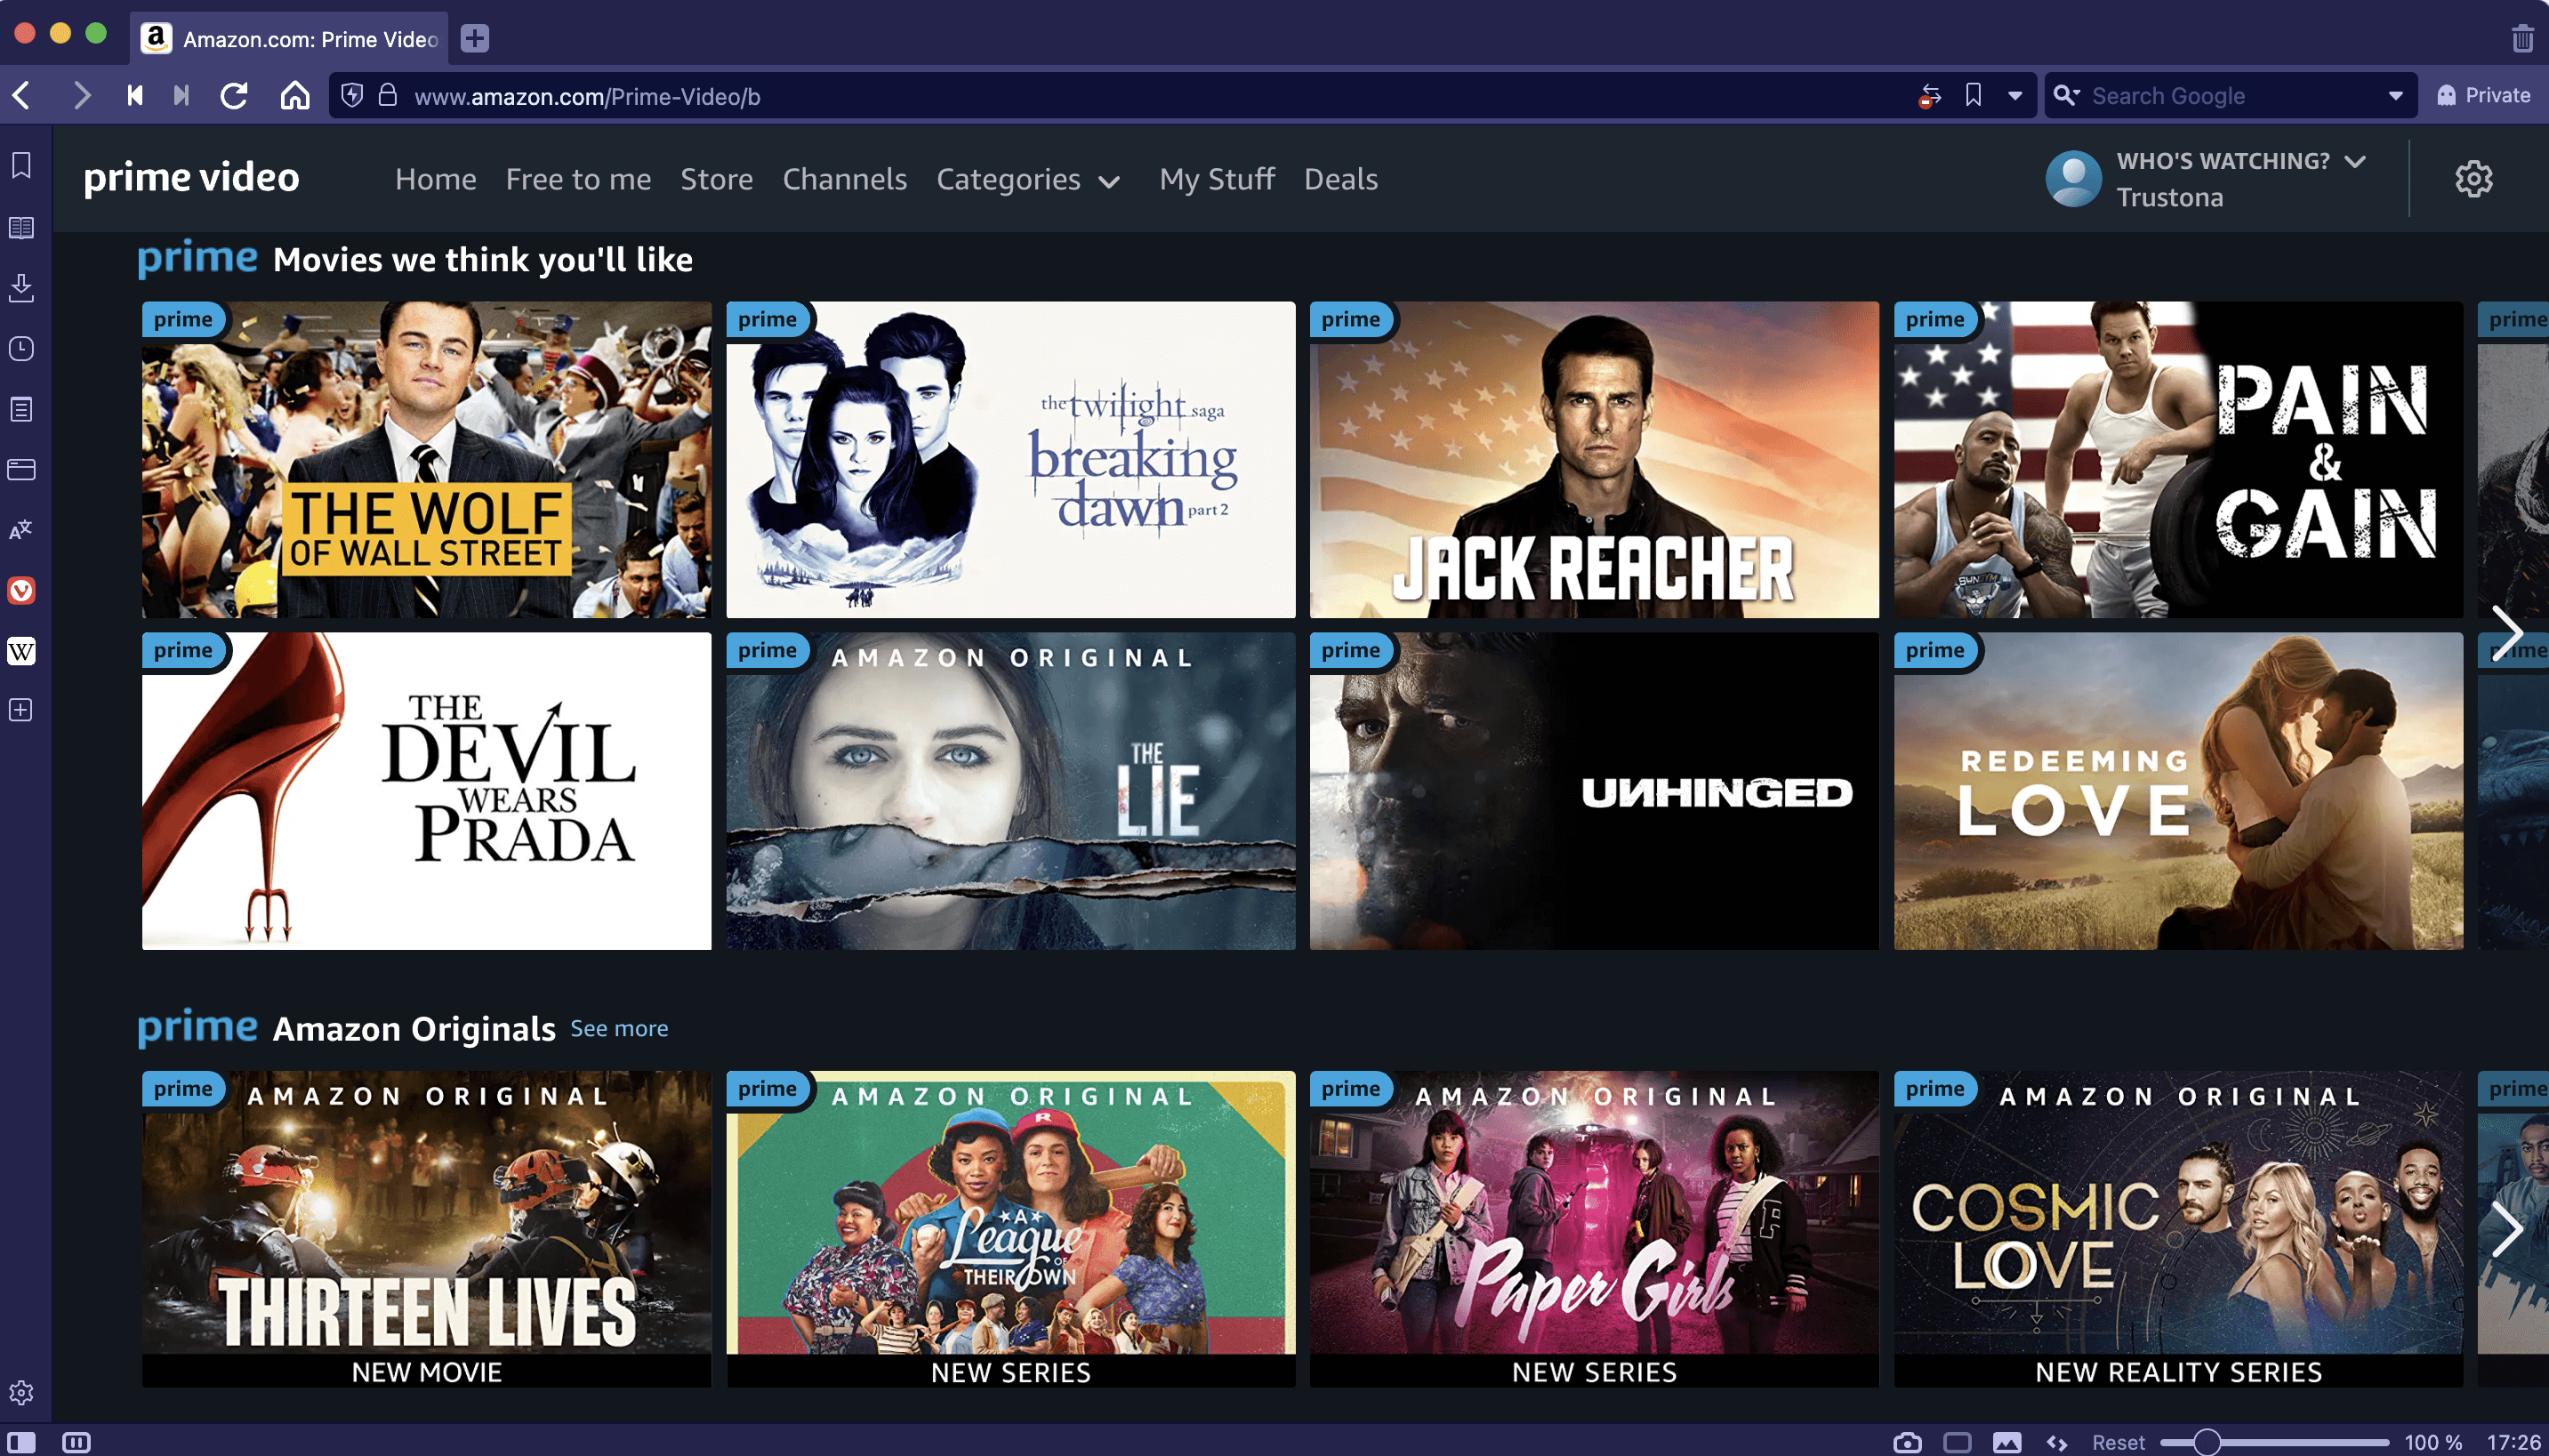This screenshot has width=2549, height=1456.
Task: Select the Deals menu item
Action: (x=1341, y=179)
